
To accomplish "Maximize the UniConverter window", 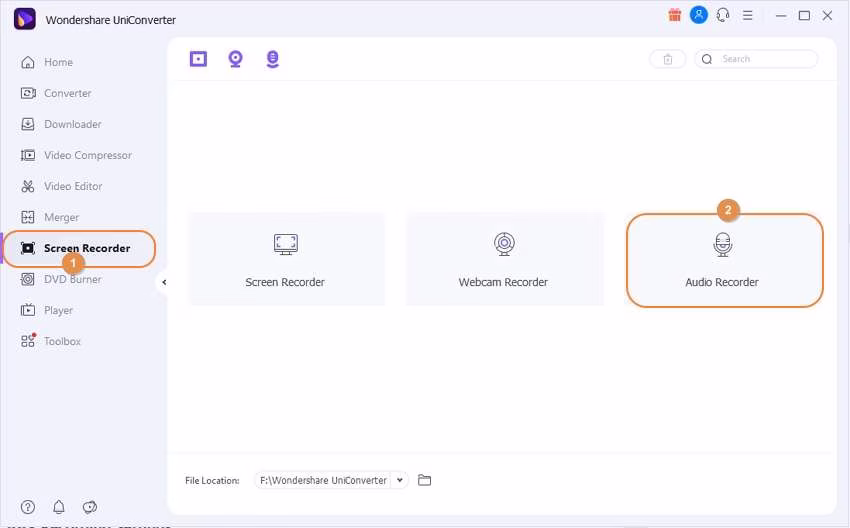I will [x=804, y=16].
